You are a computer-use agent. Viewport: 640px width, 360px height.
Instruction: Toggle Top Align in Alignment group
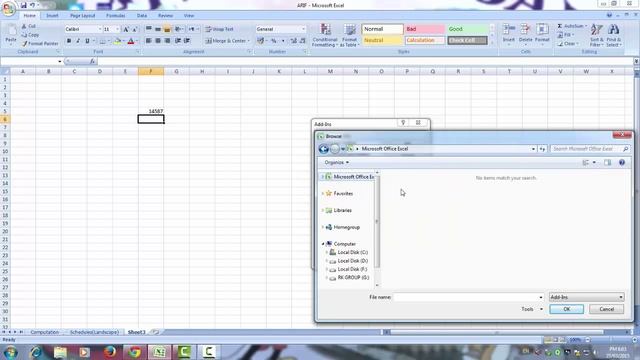(x=149, y=29)
